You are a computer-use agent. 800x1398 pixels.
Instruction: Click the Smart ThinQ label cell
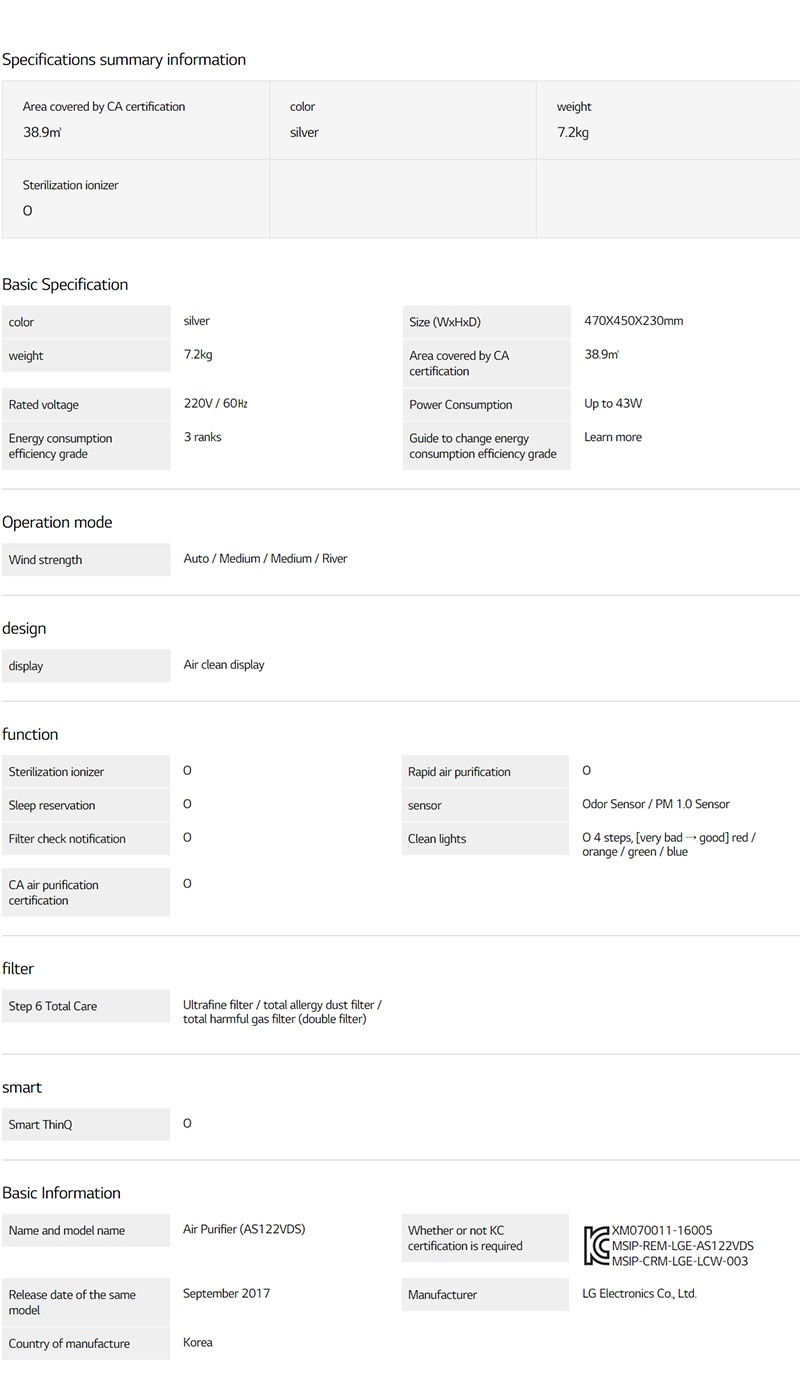[x=86, y=1125]
